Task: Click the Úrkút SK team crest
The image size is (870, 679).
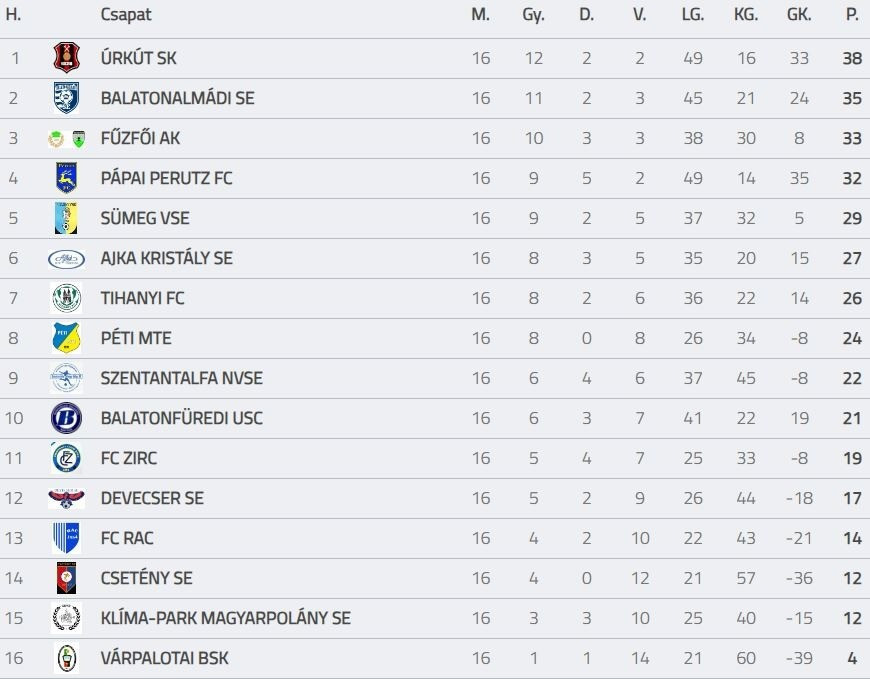Action: click(66, 58)
